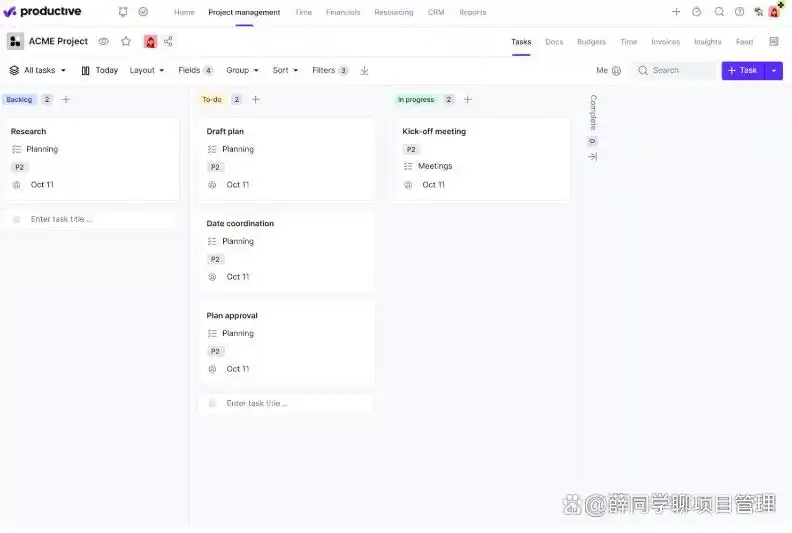Click assignee icon on Kick-off meeting card
Screen dimensions: 792x533
pyautogui.click(x=408, y=185)
